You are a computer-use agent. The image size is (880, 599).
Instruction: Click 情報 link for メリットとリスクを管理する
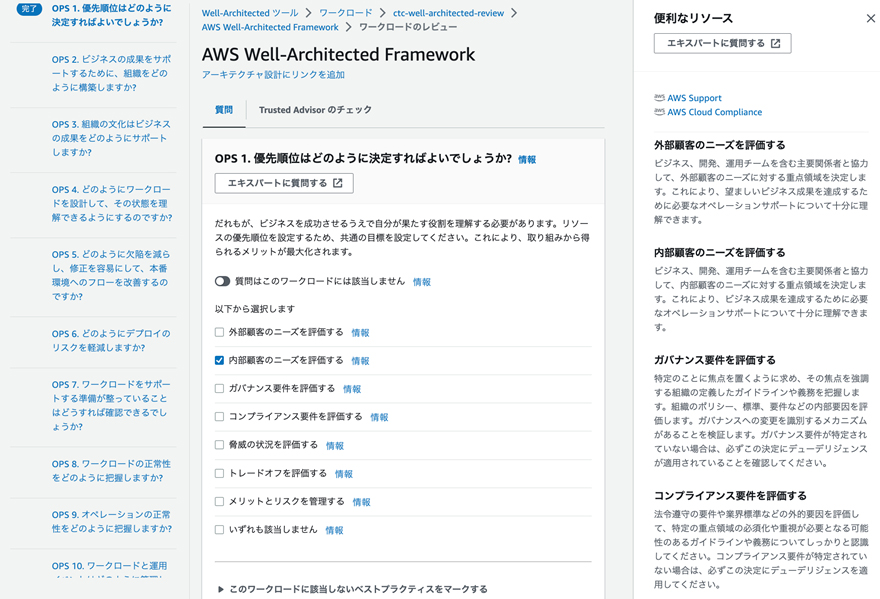click(361, 502)
